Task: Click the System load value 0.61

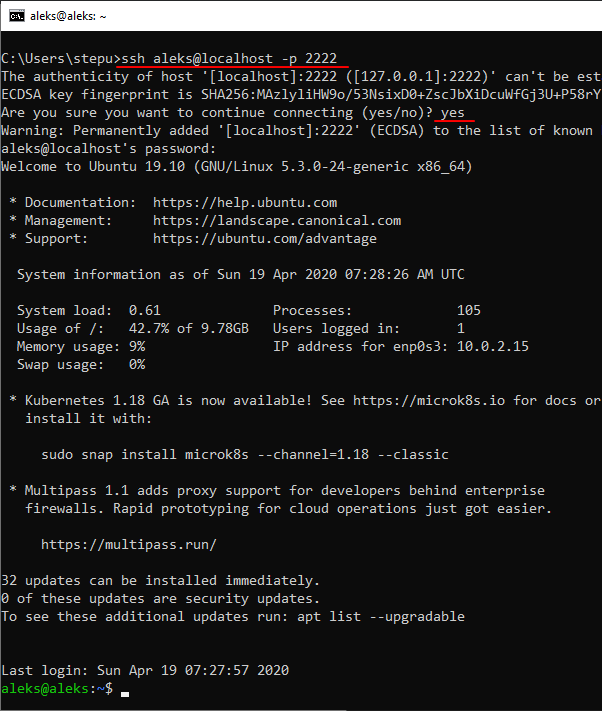Action: pyautogui.click(x=145, y=310)
